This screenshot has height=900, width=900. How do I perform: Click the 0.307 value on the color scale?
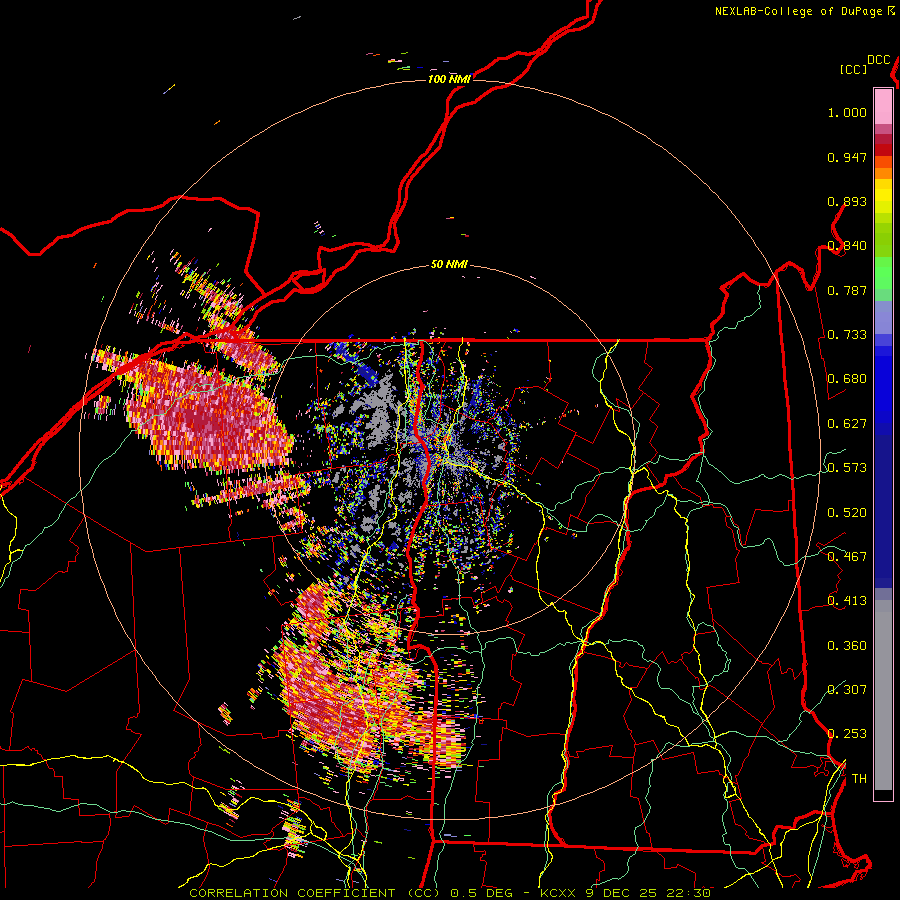pyautogui.click(x=847, y=689)
